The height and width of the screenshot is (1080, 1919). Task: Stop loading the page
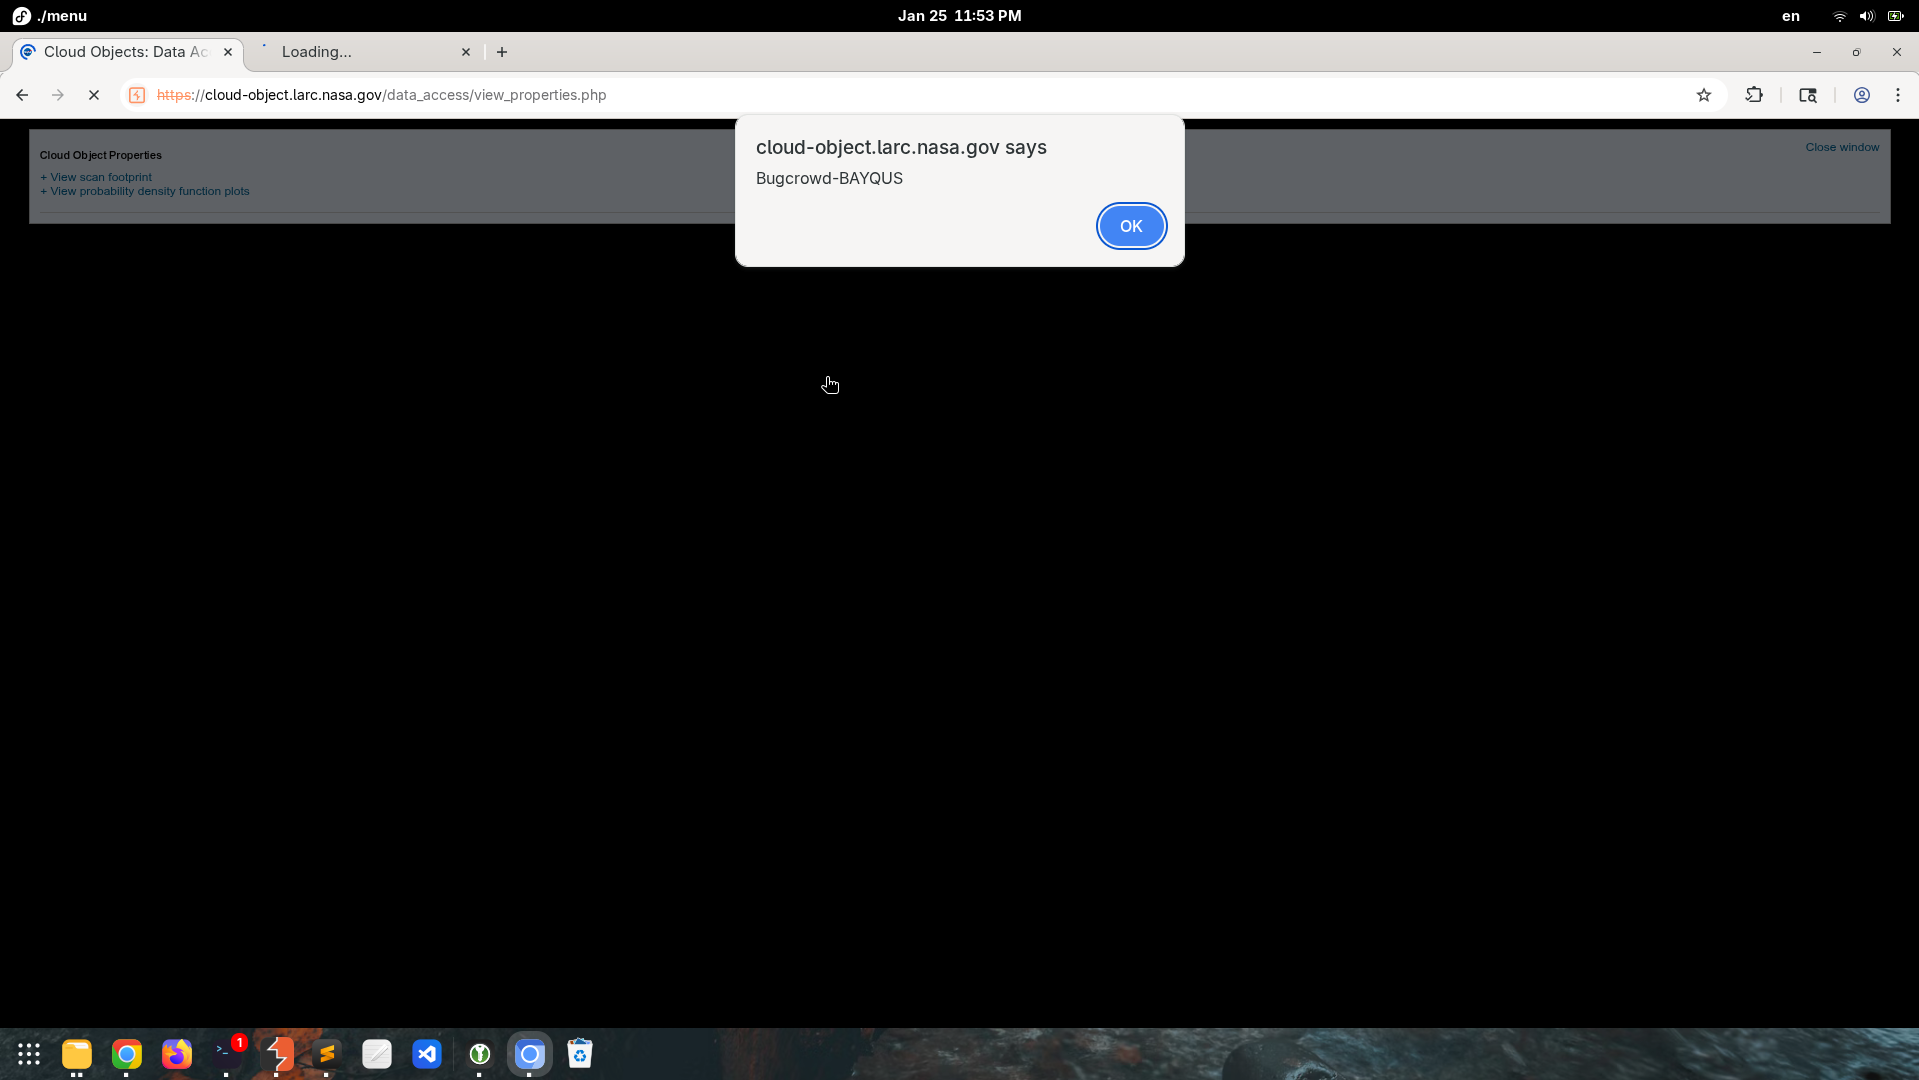click(94, 95)
